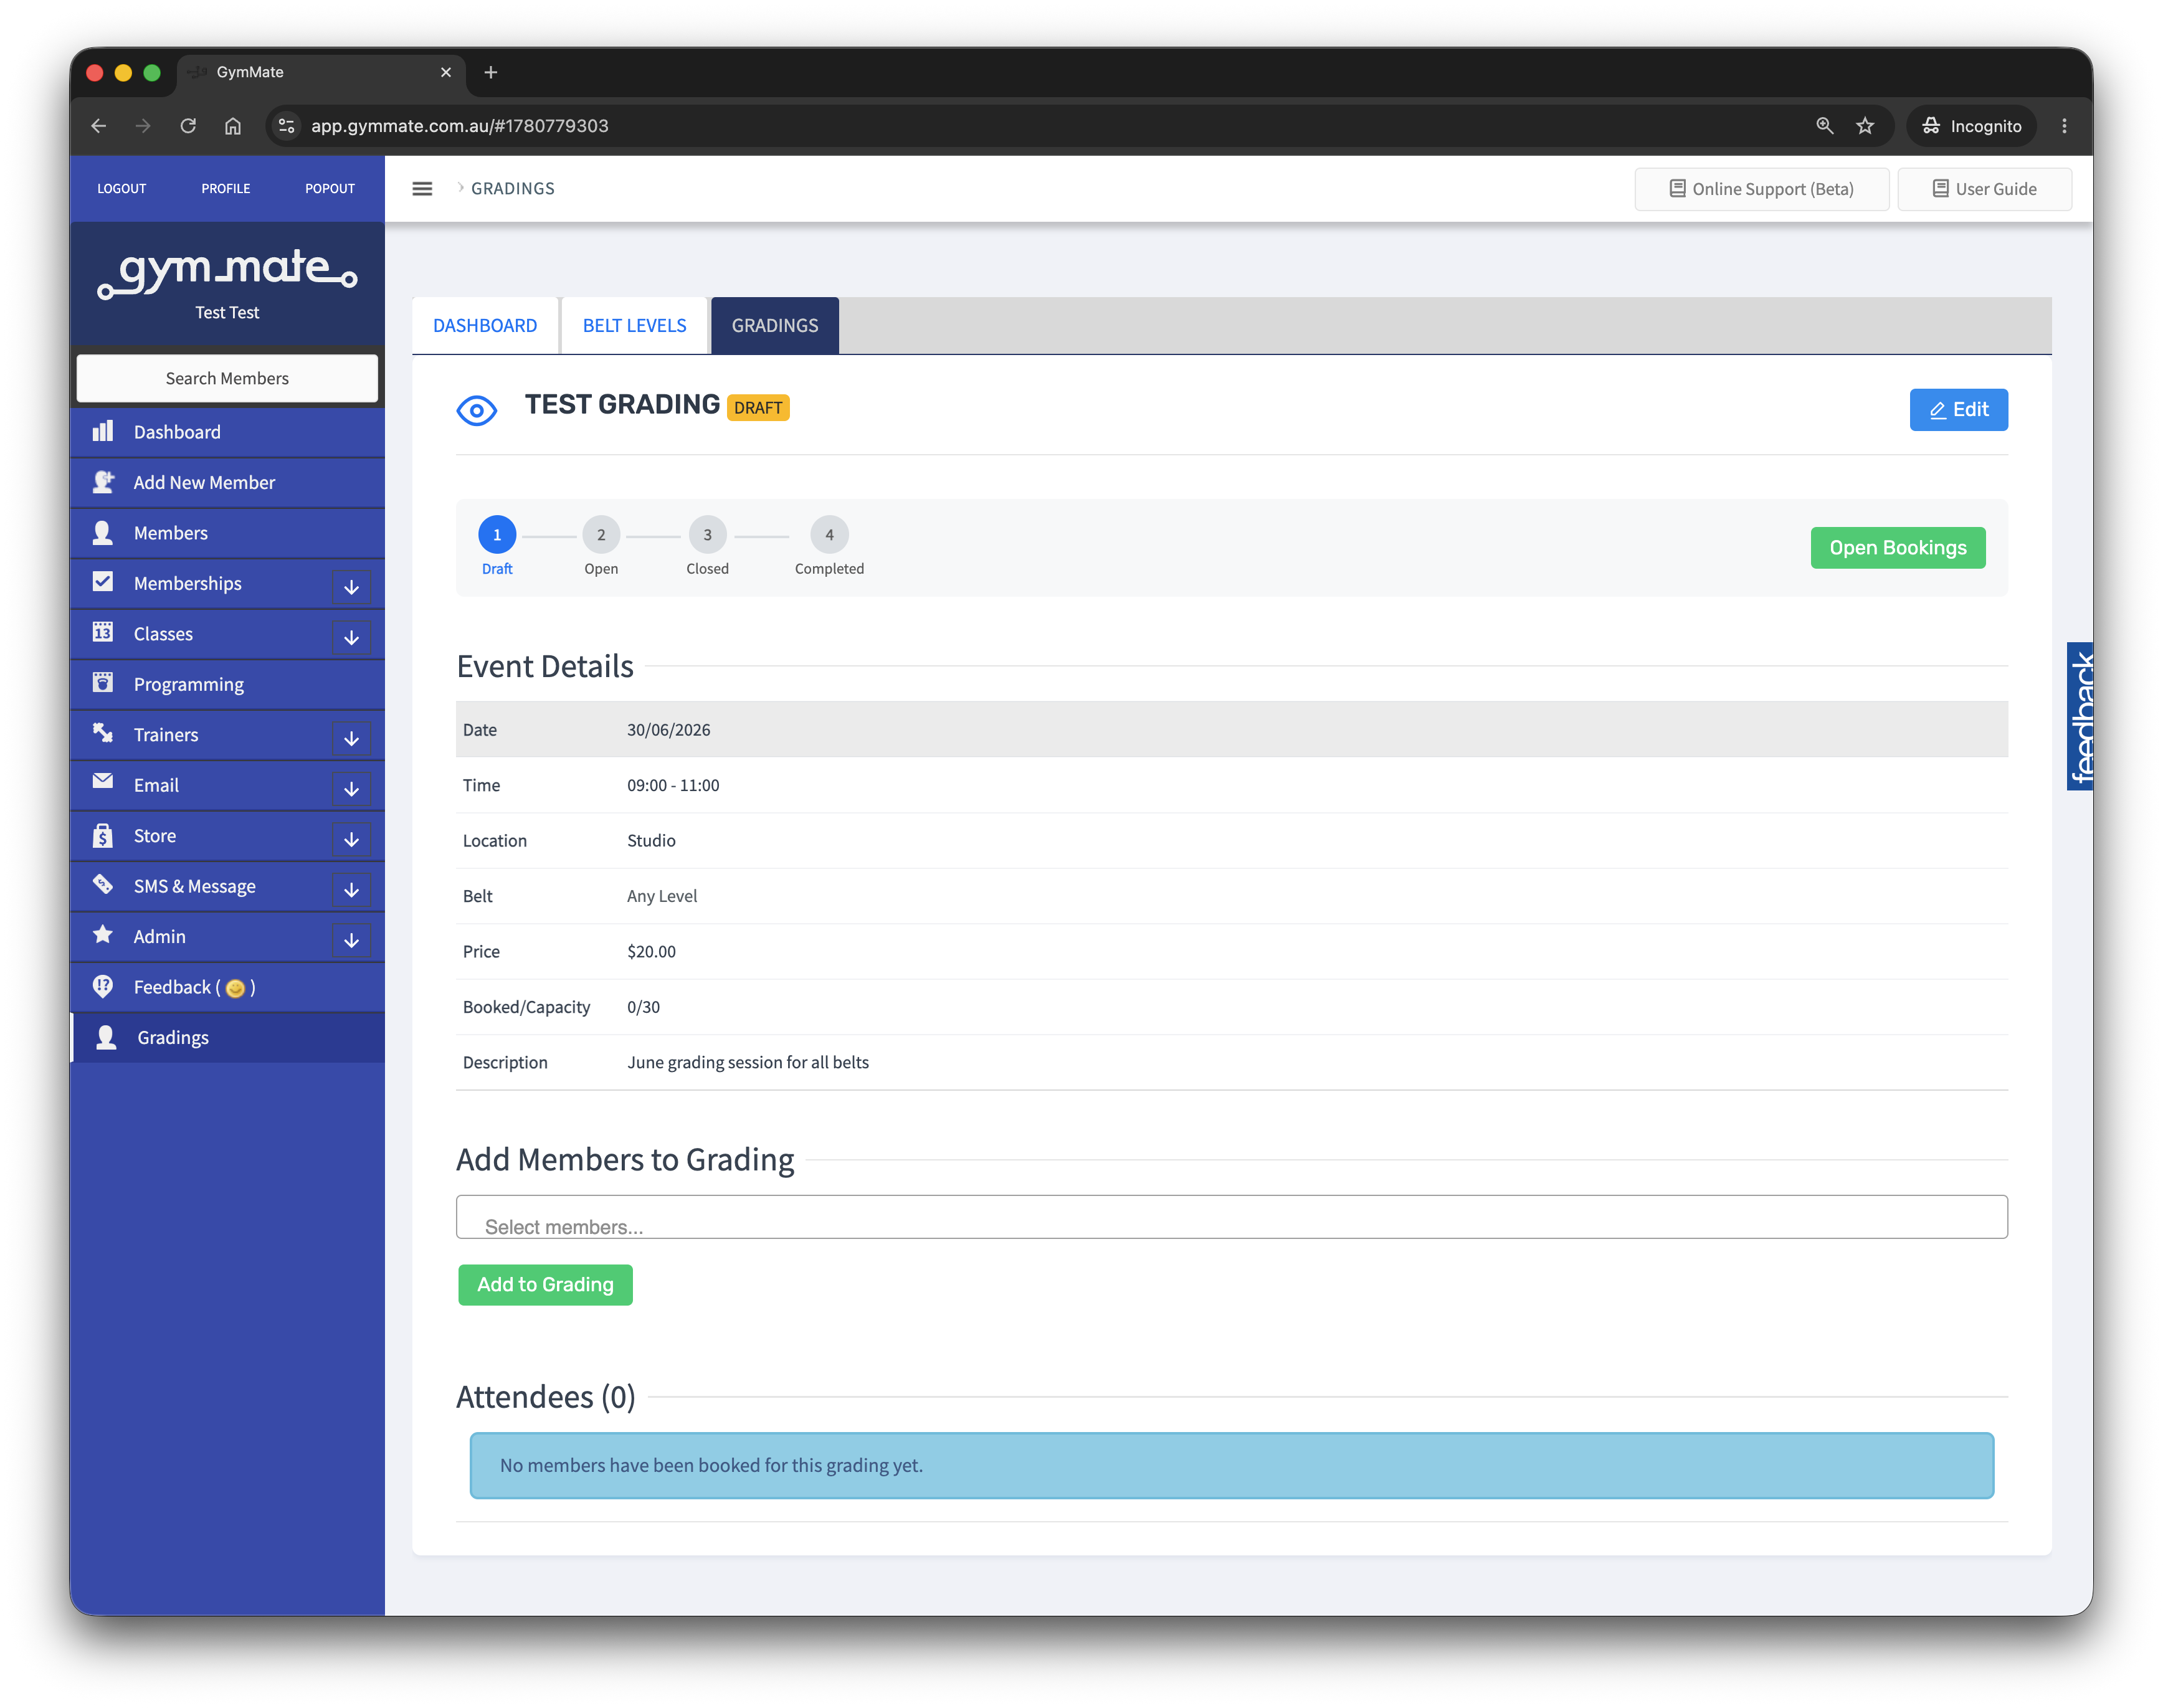2163x1708 pixels.
Task: Click step 2 Open circle
Action: (x=601, y=535)
